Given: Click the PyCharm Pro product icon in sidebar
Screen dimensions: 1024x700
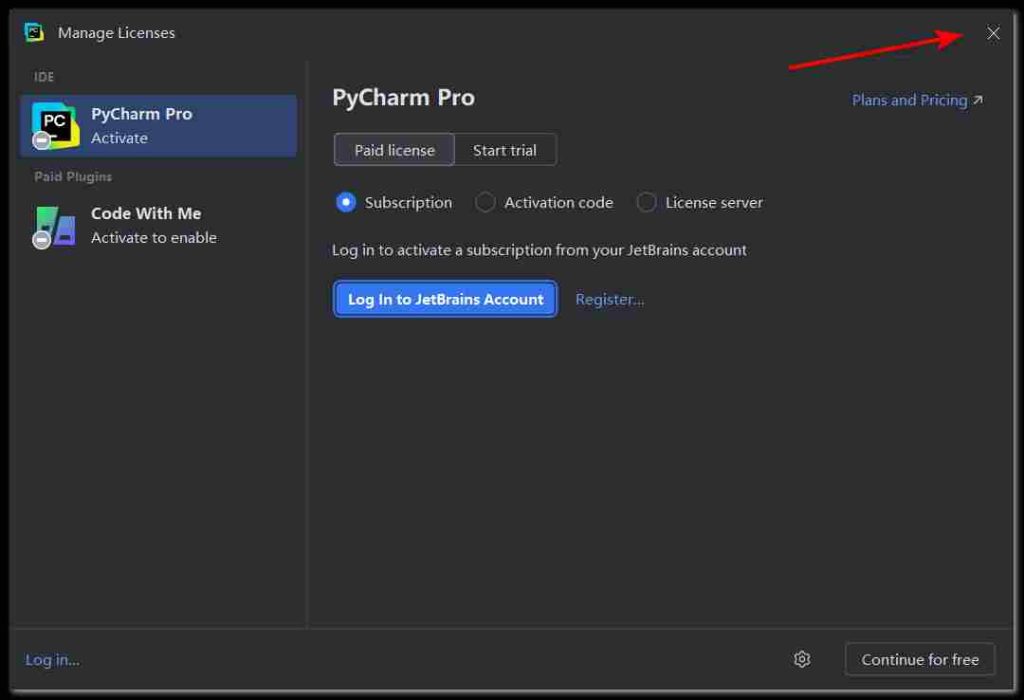Looking at the screenshot, I should click(55, 124).
